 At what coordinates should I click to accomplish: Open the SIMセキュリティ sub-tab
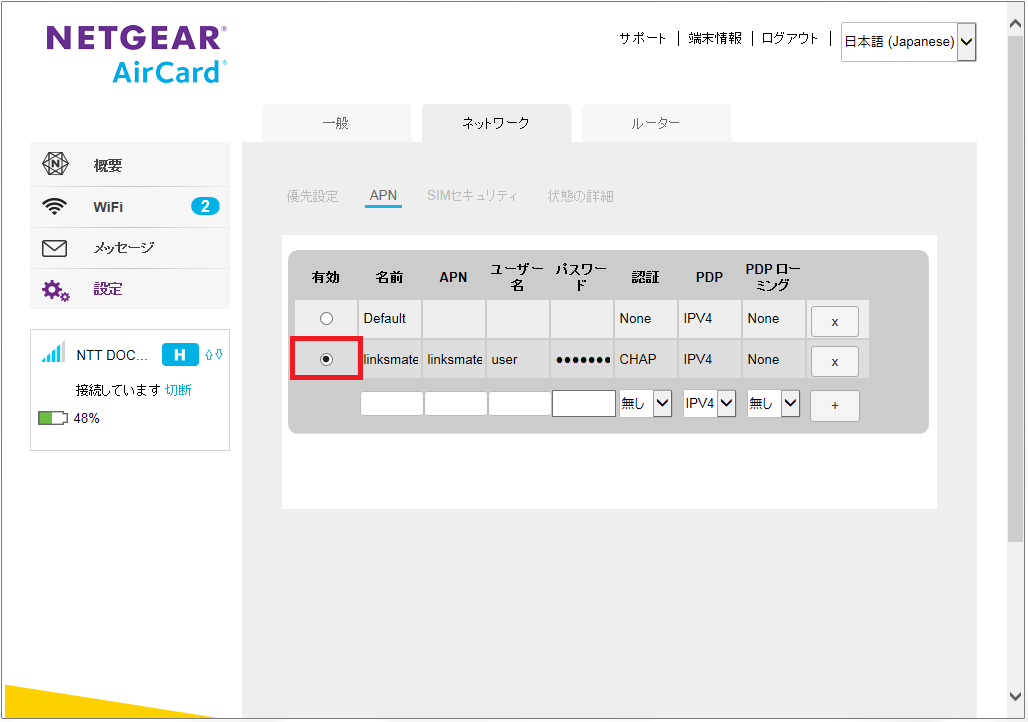pos(472,196)
